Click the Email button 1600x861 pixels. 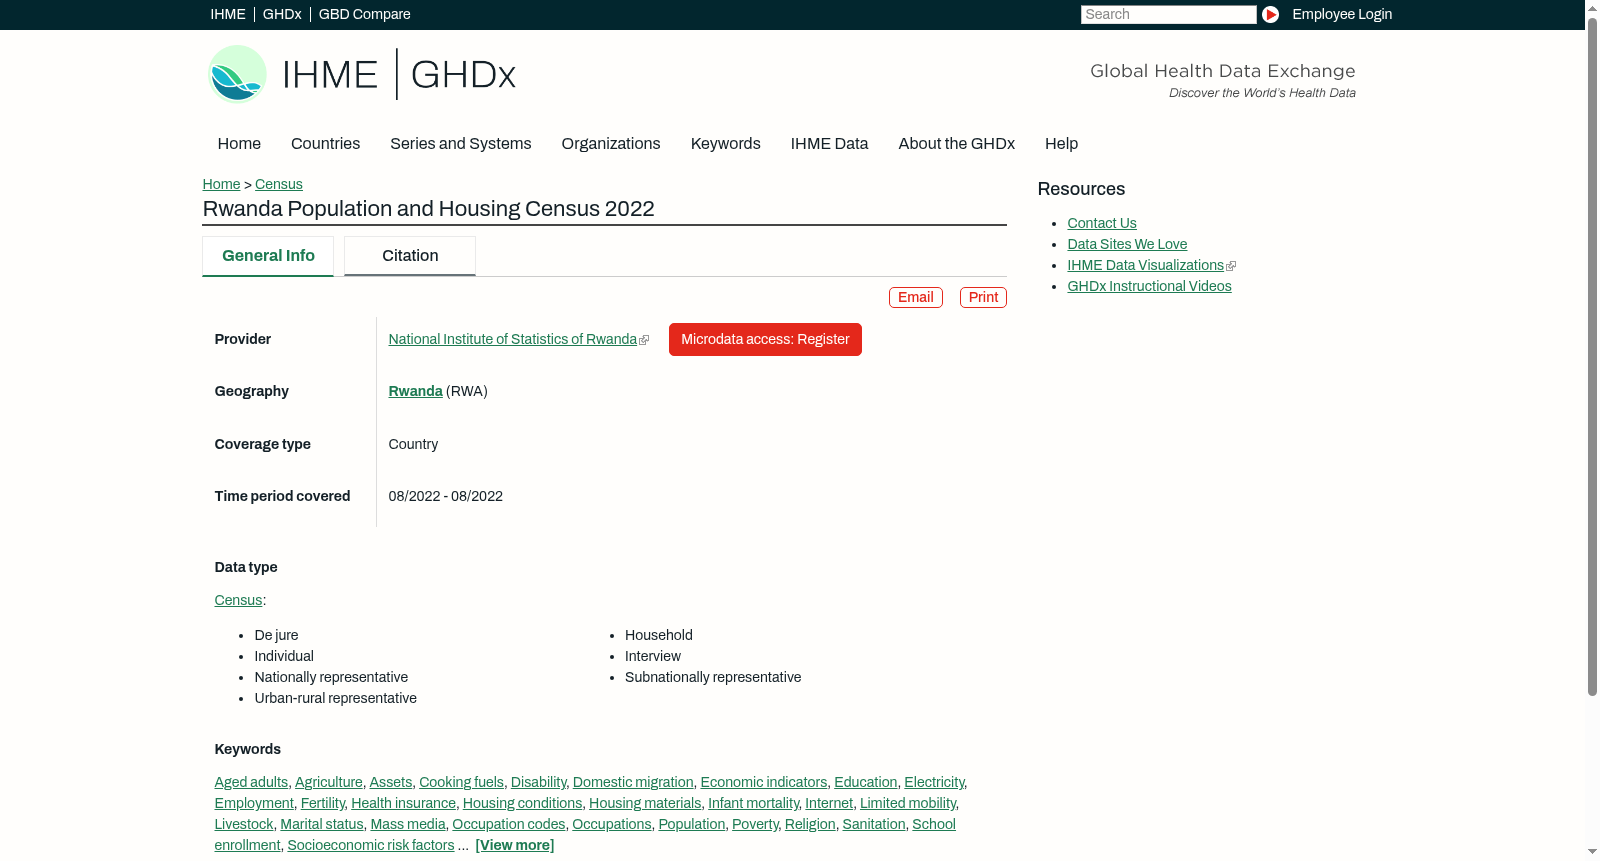point(916,297)
